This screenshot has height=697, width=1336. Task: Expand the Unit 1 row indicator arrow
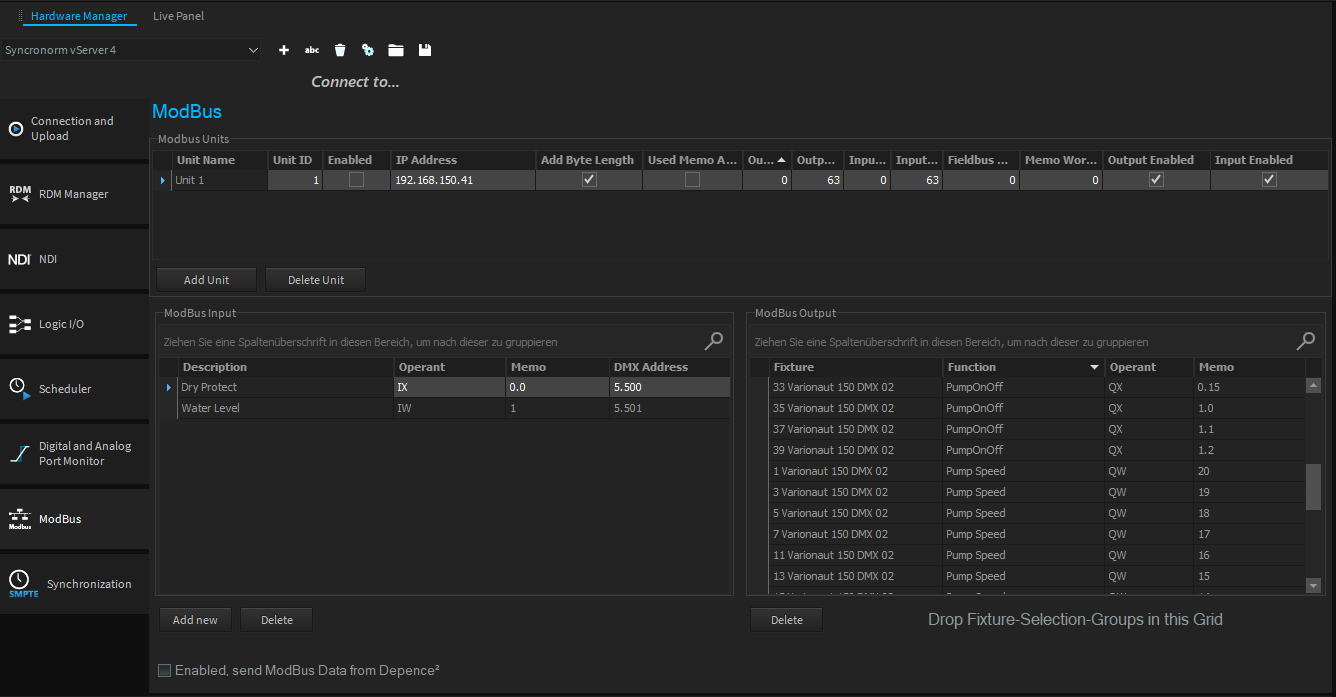(163, 181)
